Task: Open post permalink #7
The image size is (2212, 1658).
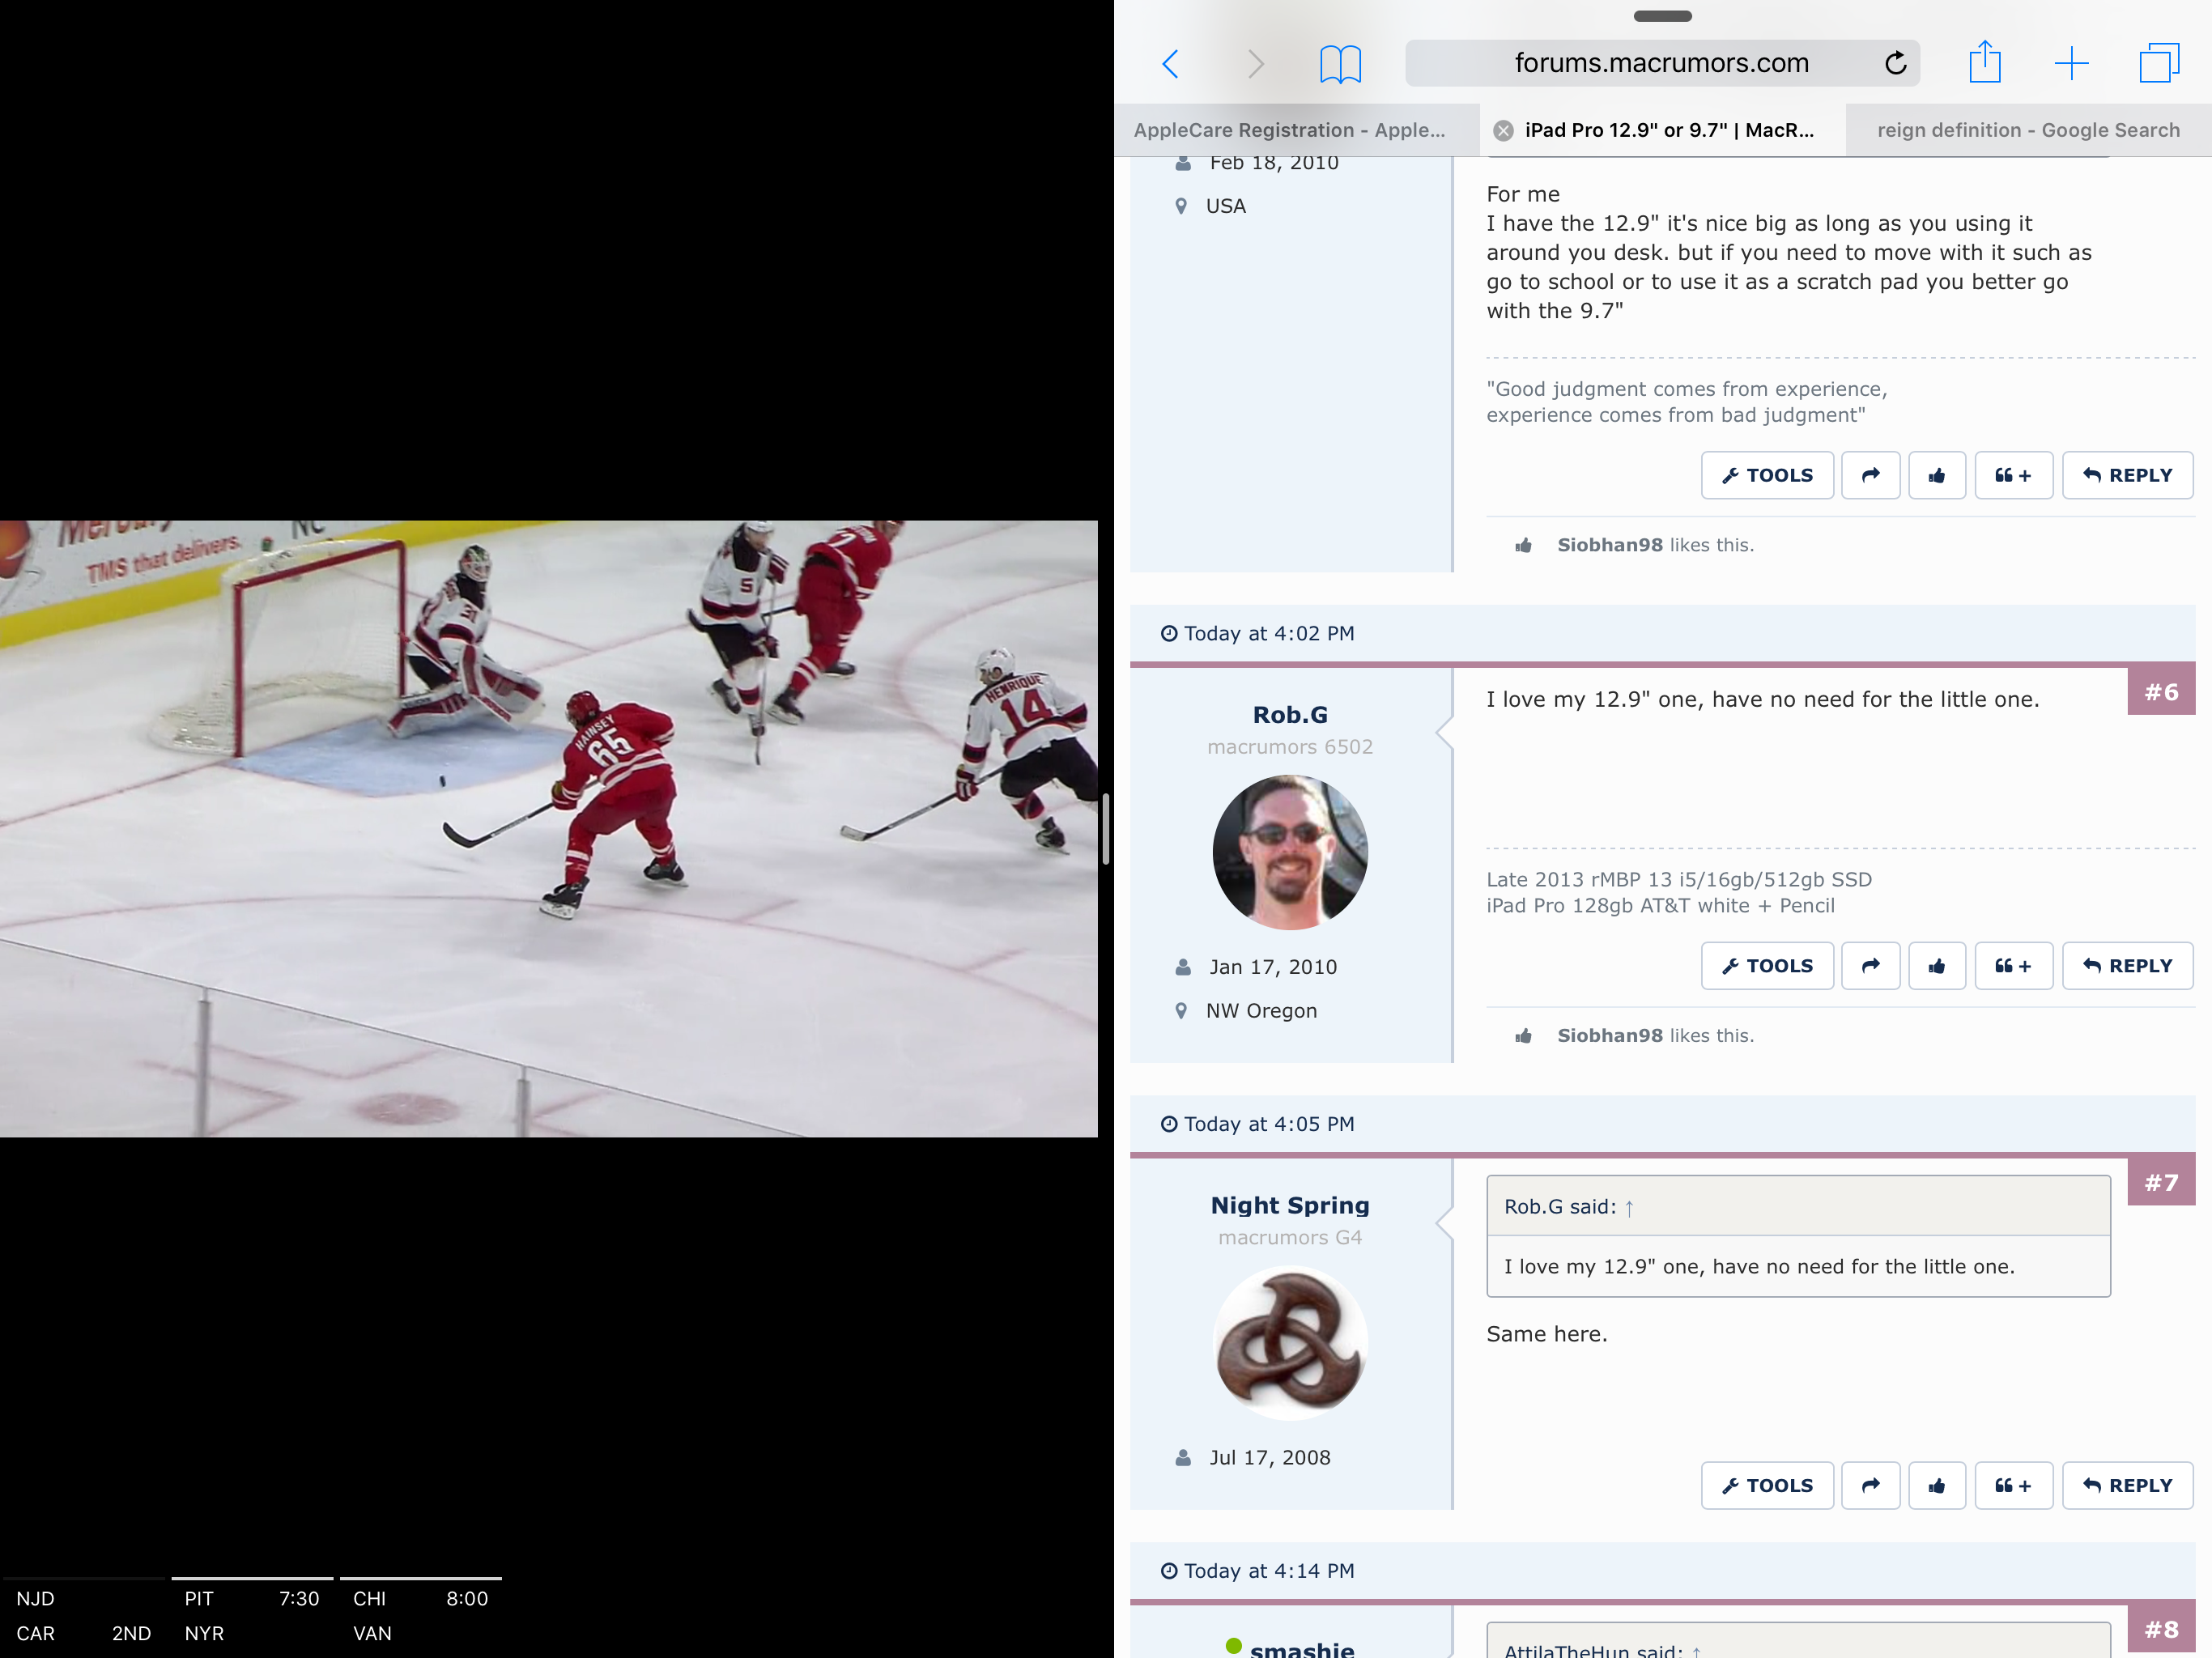Action: tap(2161, 1183)
